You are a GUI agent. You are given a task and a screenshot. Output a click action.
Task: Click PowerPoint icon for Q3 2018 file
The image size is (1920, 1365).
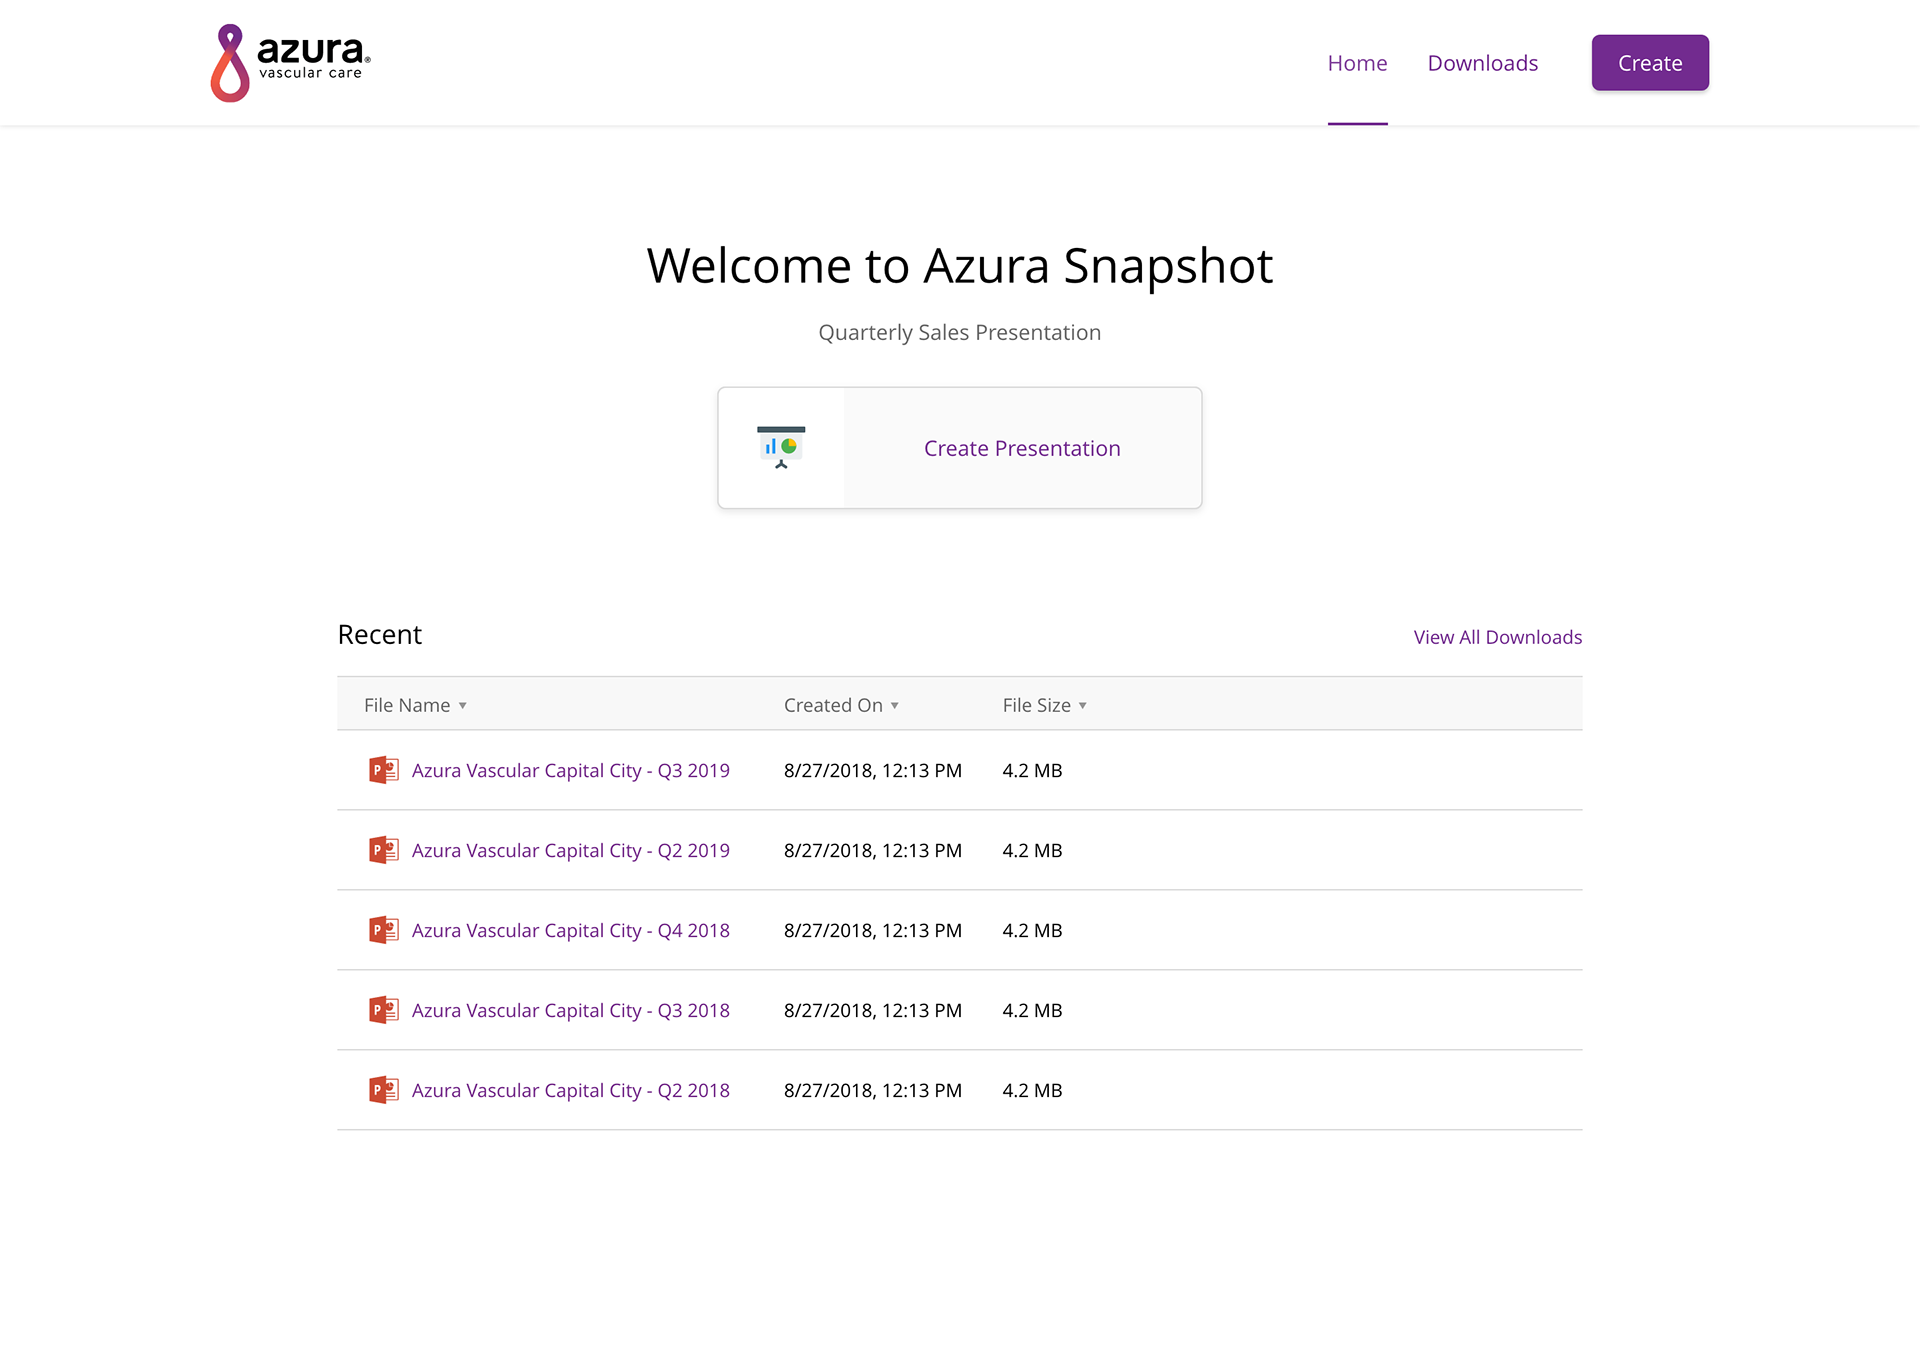(x=384, y=1010)
